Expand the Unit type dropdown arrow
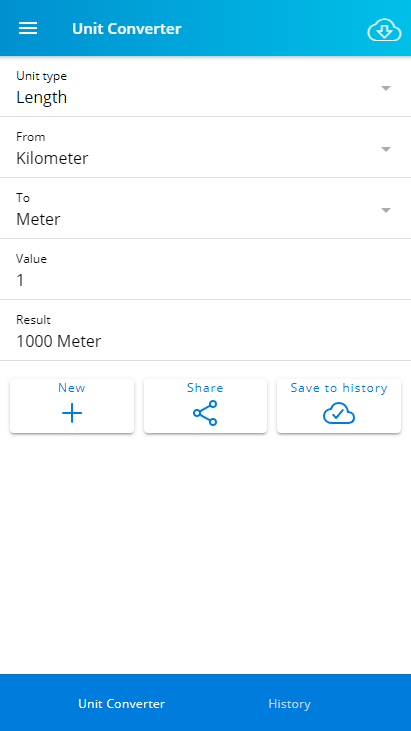This screenshot has width=411, height=731. (385, 88)
